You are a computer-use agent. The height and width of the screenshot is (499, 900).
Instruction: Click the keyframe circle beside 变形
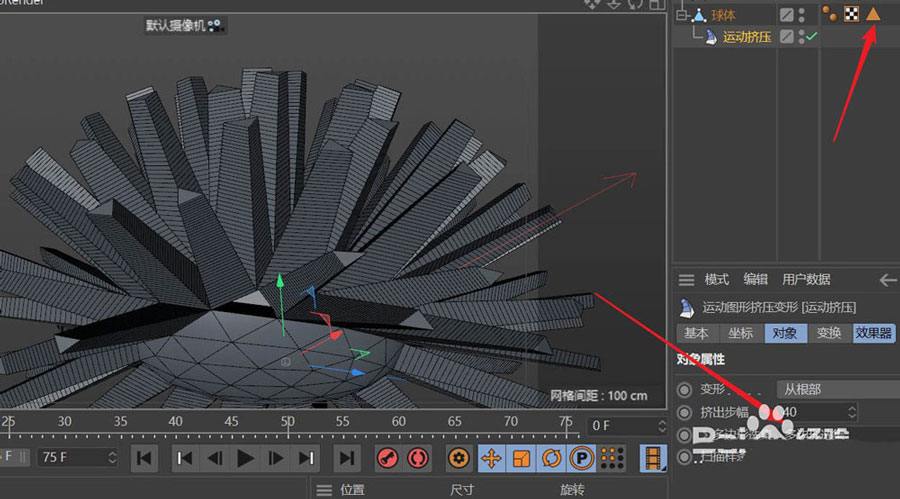[684, 389]
